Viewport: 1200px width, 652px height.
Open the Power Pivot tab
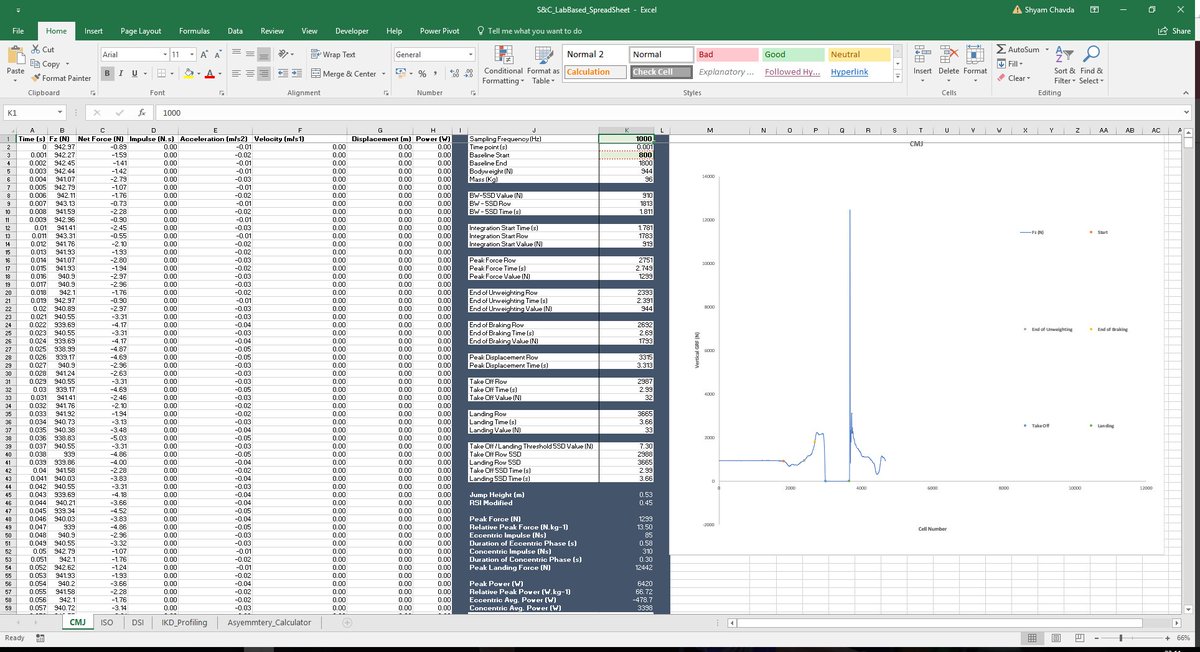[439, 31]
